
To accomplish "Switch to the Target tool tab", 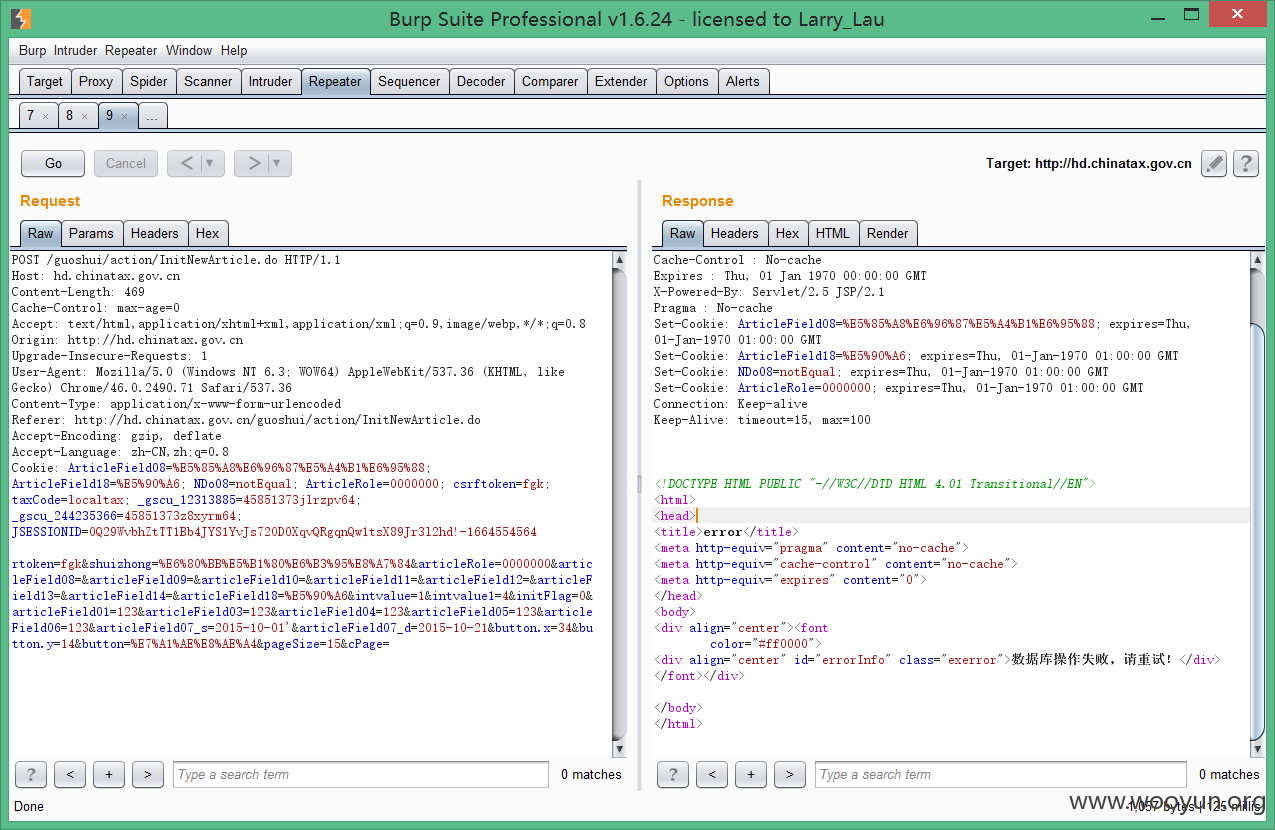I will coord(45,81).
